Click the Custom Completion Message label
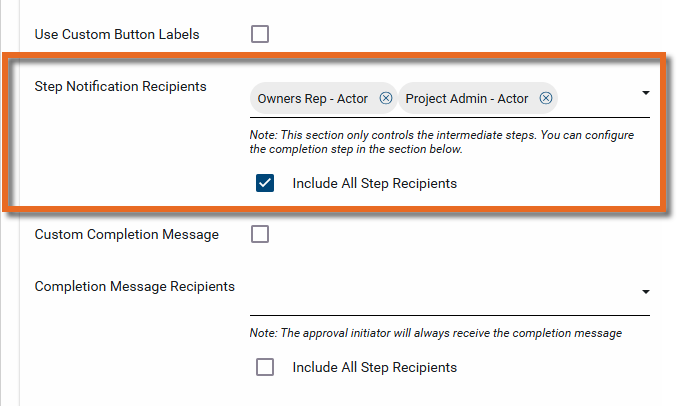 point(126,234)
